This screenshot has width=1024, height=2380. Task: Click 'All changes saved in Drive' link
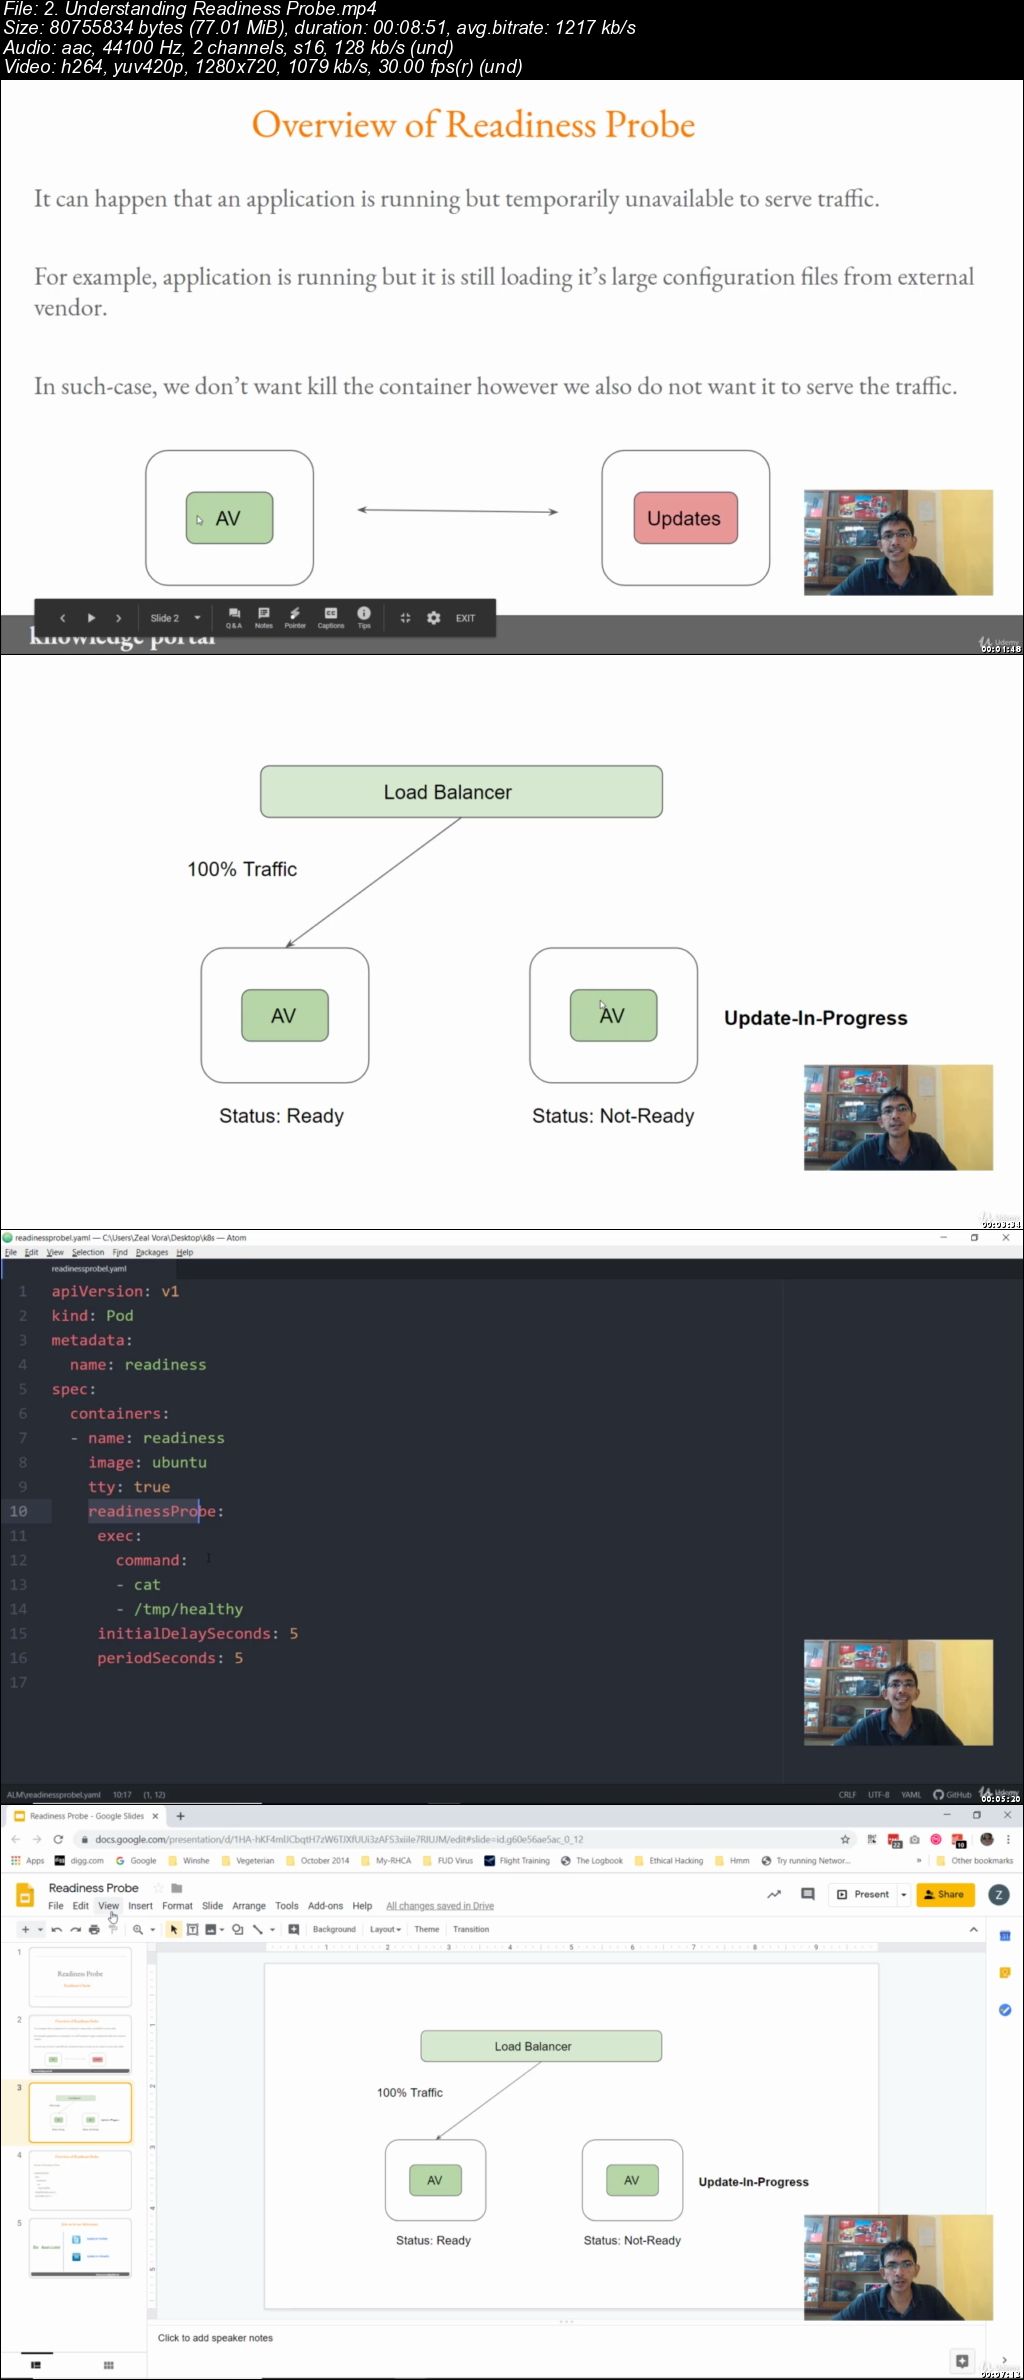tap(440, 1906)
